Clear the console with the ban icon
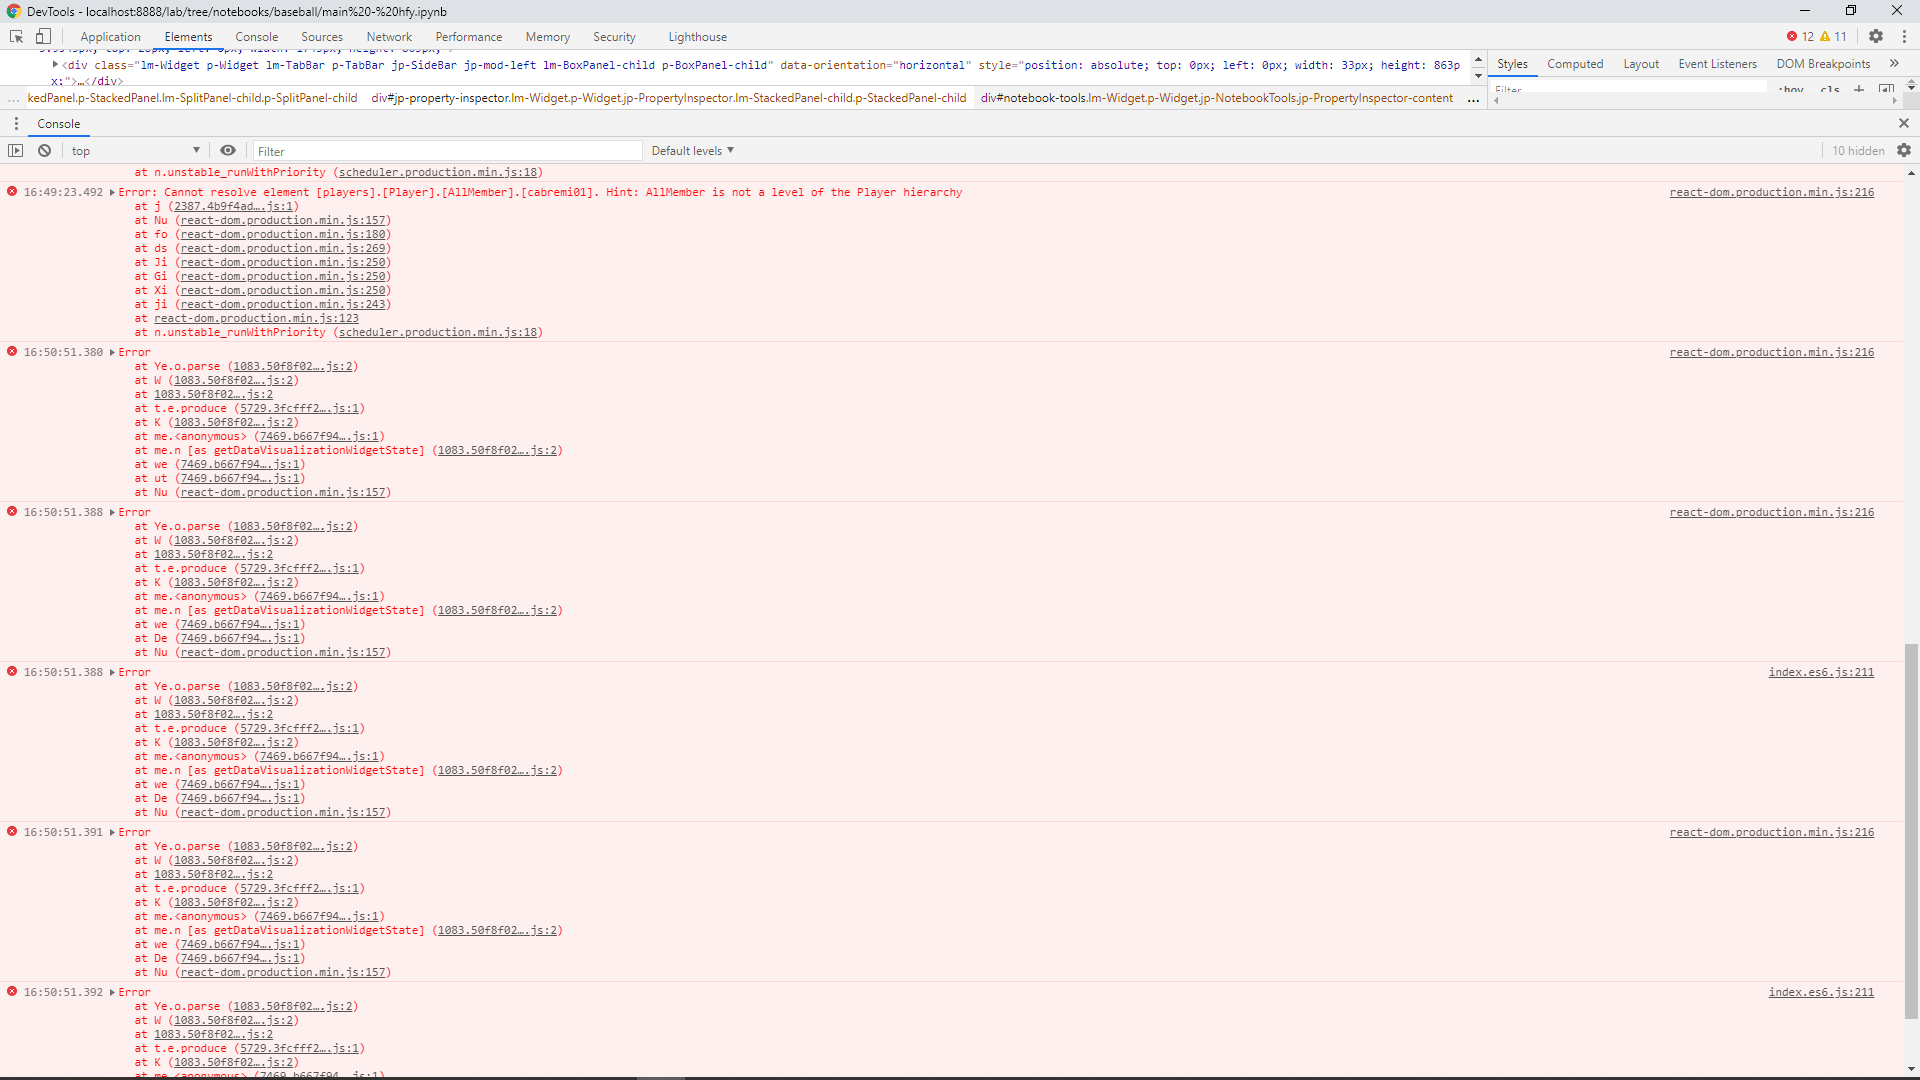The width and height of the screenshot is (1920, 1080). pos(44,151)
